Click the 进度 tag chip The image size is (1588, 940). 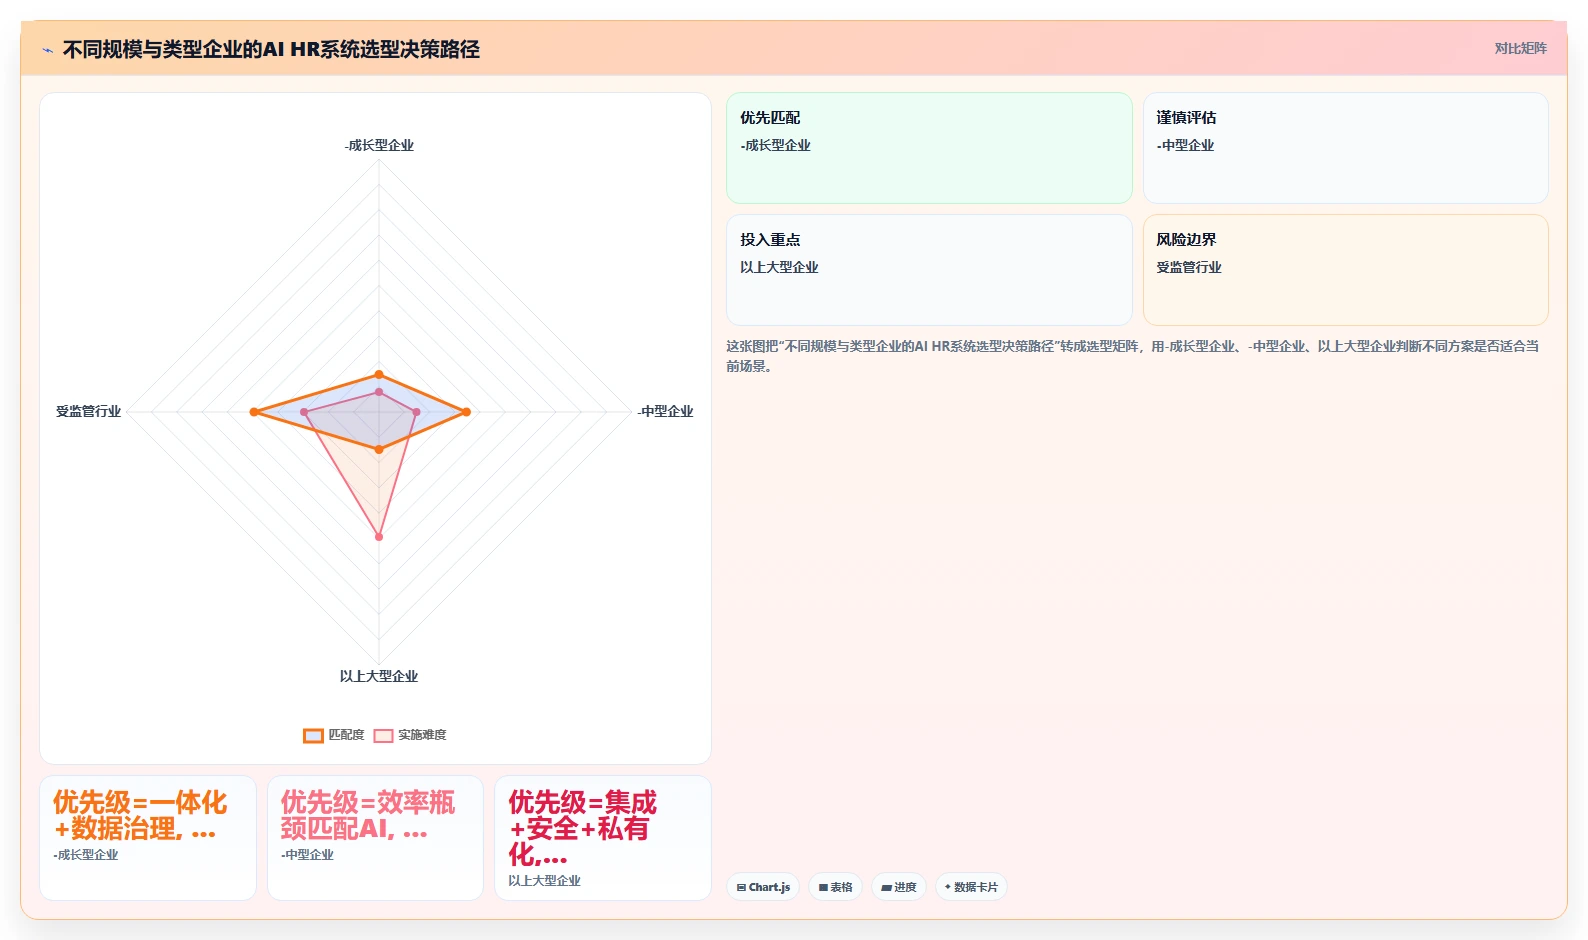[899, 887]
